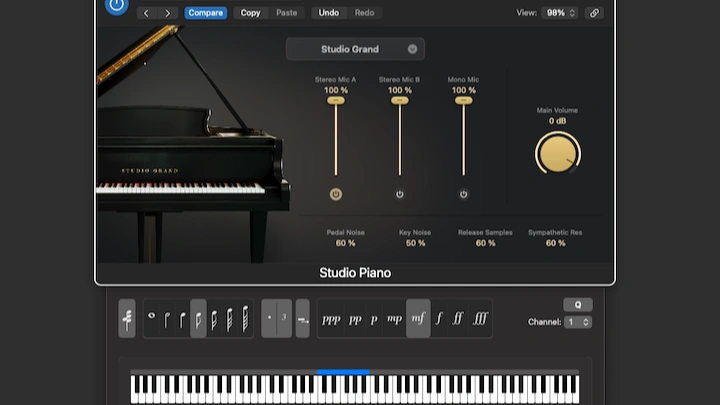This screenshot has width=720, height=405.
Task: Toggle the chord mode button
Action: 127,319
